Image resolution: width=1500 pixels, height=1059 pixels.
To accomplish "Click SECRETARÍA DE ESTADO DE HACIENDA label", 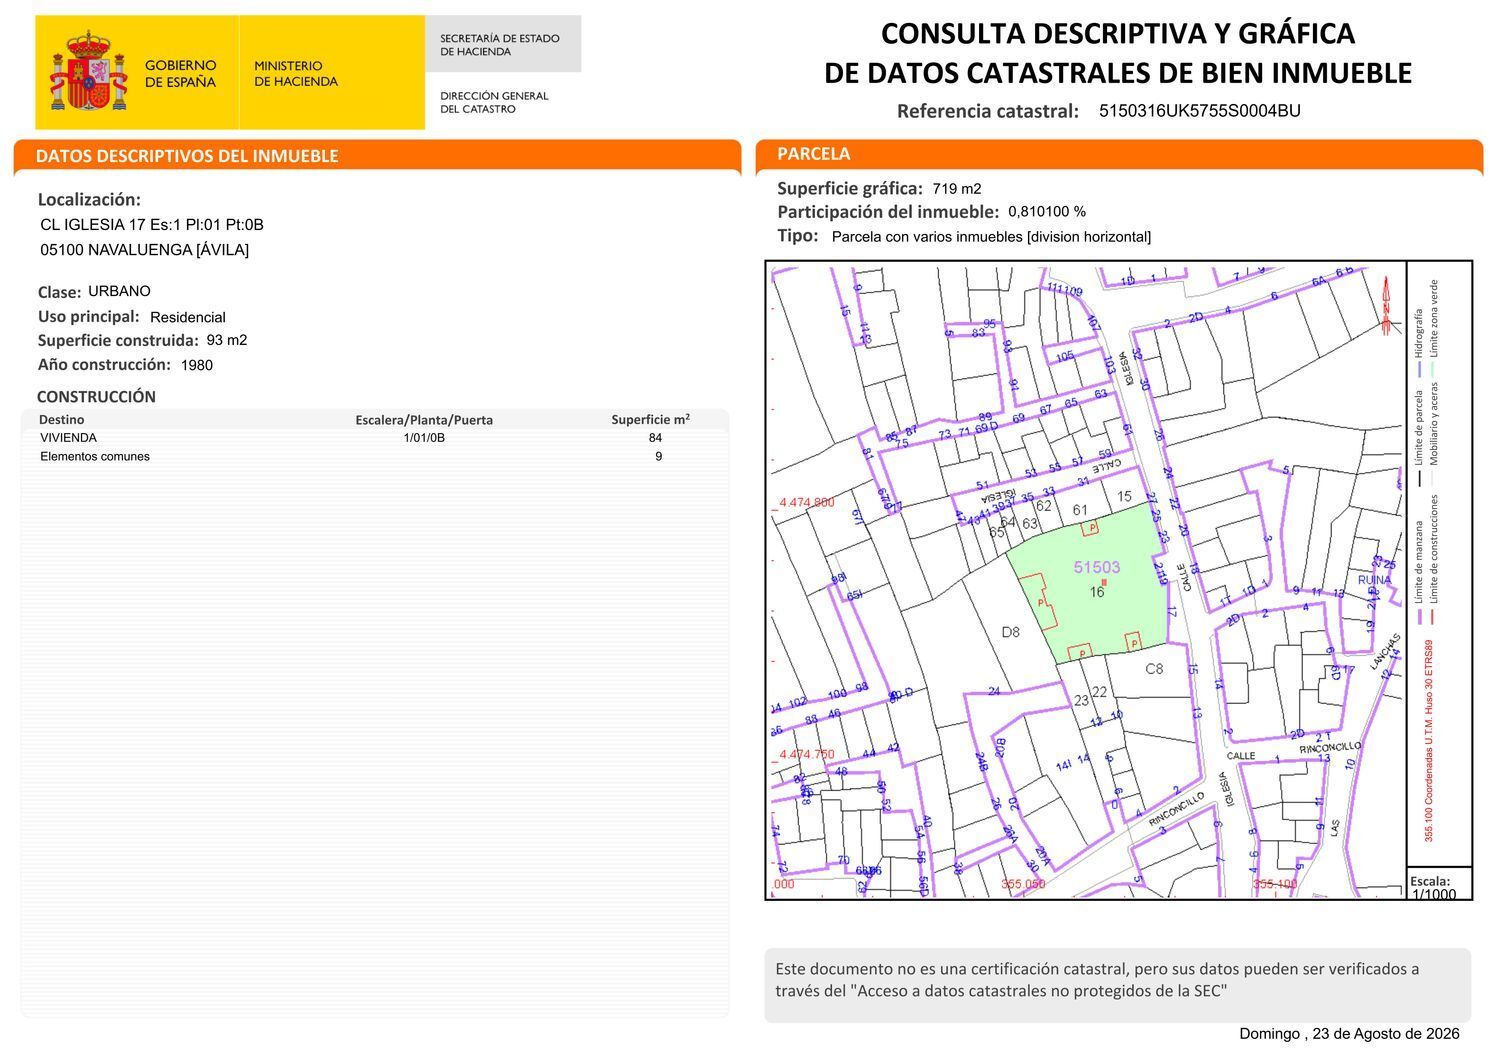I will click(x=500, y=44).
